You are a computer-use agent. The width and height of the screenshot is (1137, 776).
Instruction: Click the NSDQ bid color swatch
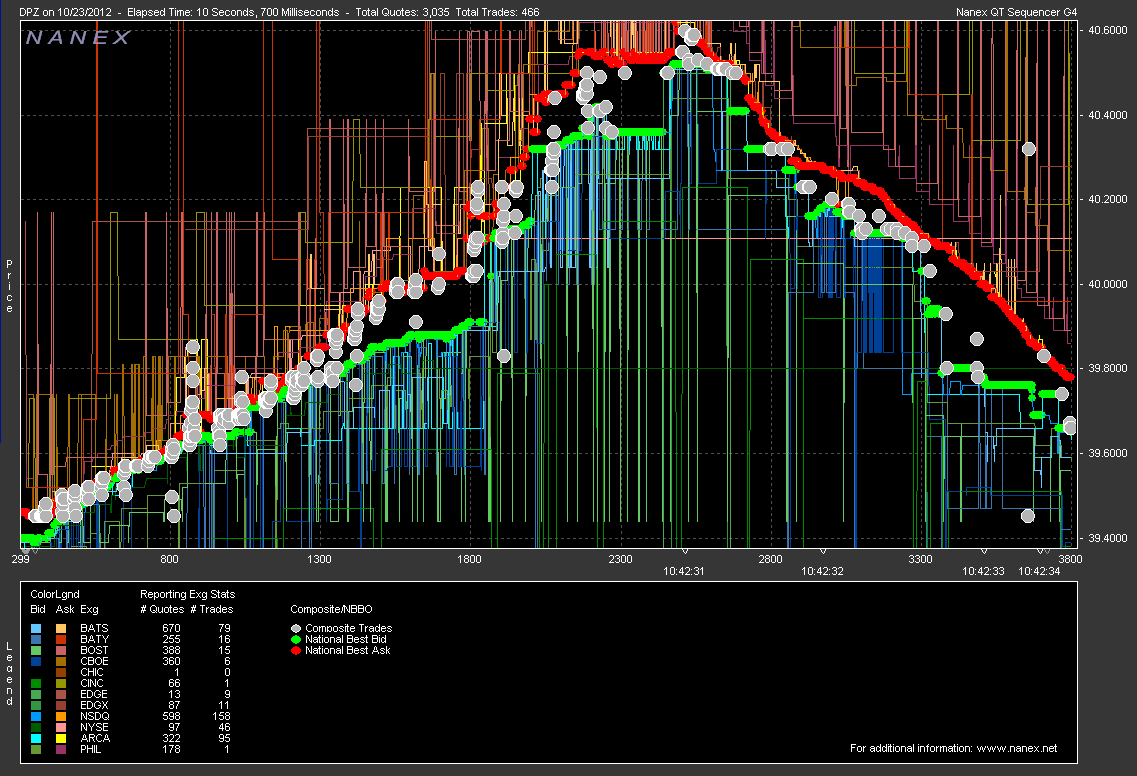click(36, 717)
